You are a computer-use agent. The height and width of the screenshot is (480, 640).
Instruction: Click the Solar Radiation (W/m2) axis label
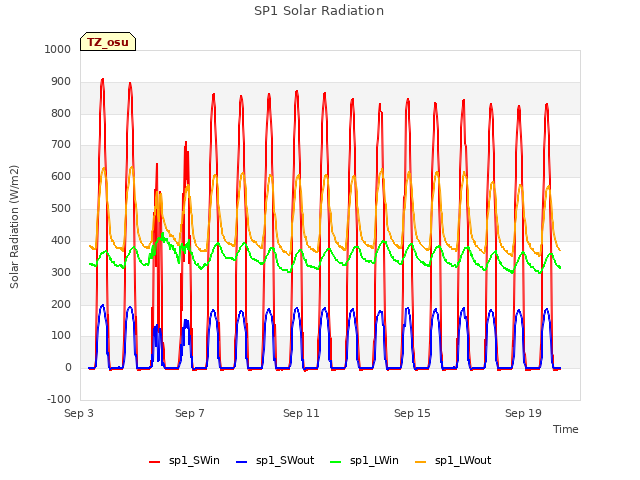(x=14, y=227)
